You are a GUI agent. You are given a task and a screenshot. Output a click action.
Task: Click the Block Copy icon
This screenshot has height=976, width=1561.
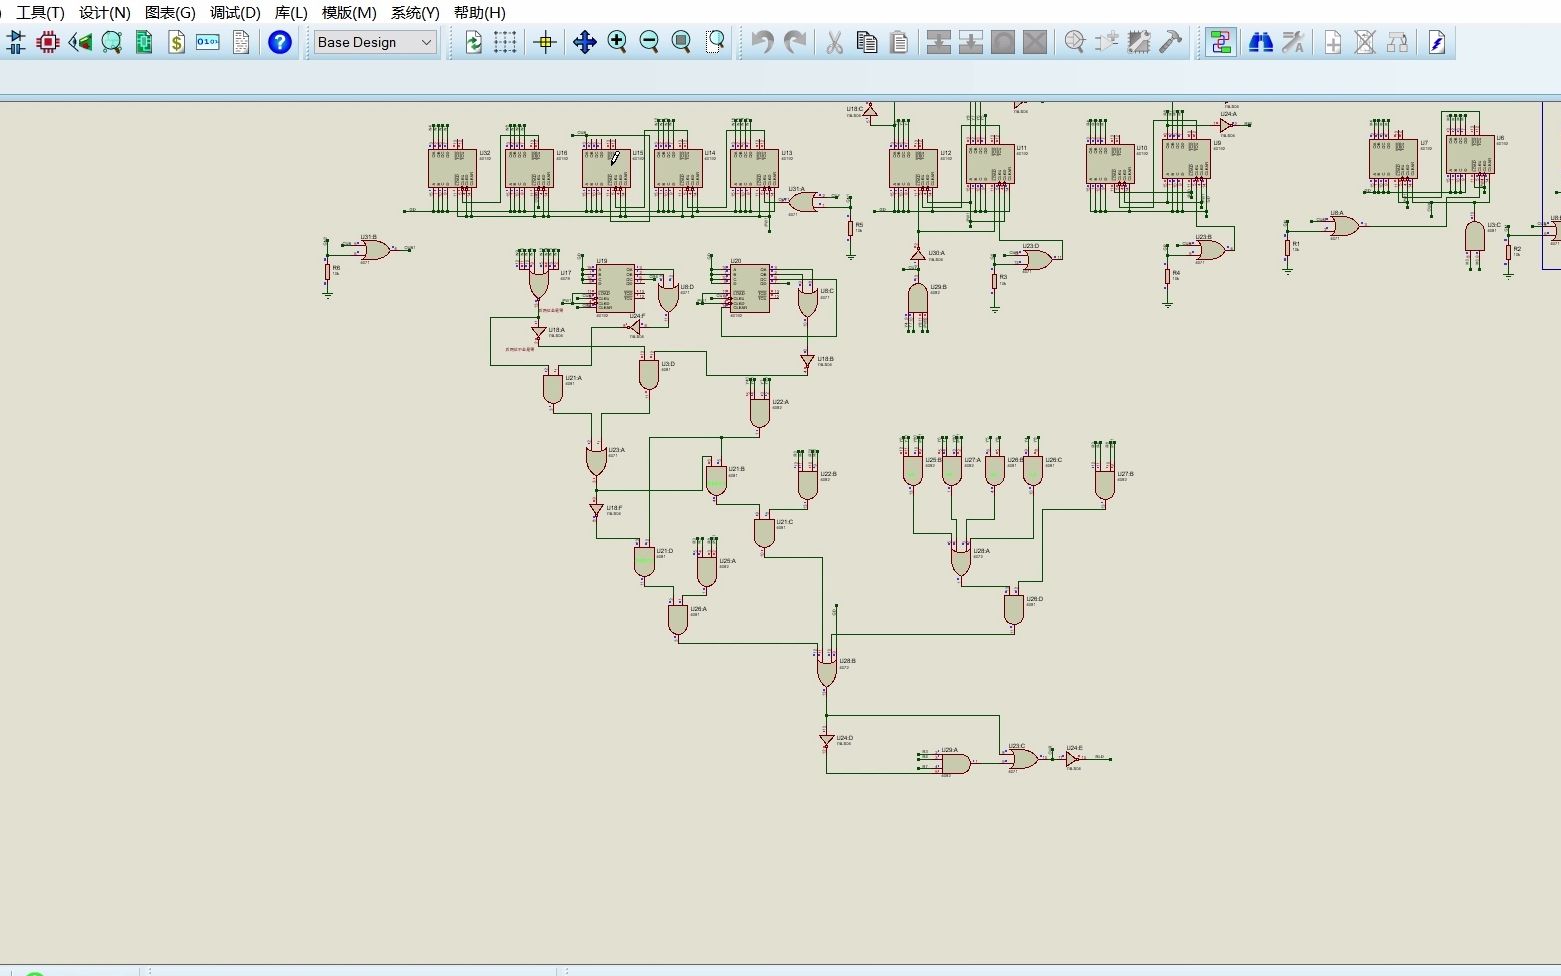coord(938,42)
